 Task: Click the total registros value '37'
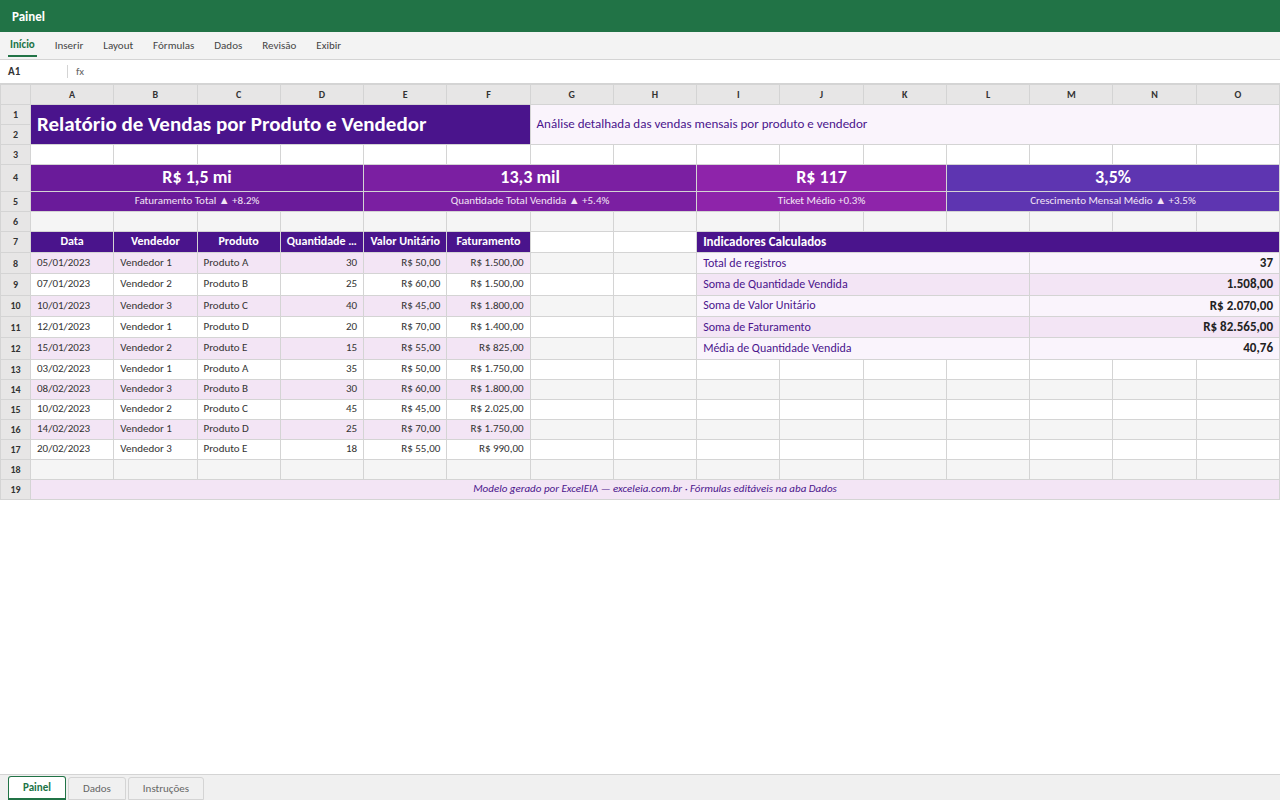click(1155, 263)
